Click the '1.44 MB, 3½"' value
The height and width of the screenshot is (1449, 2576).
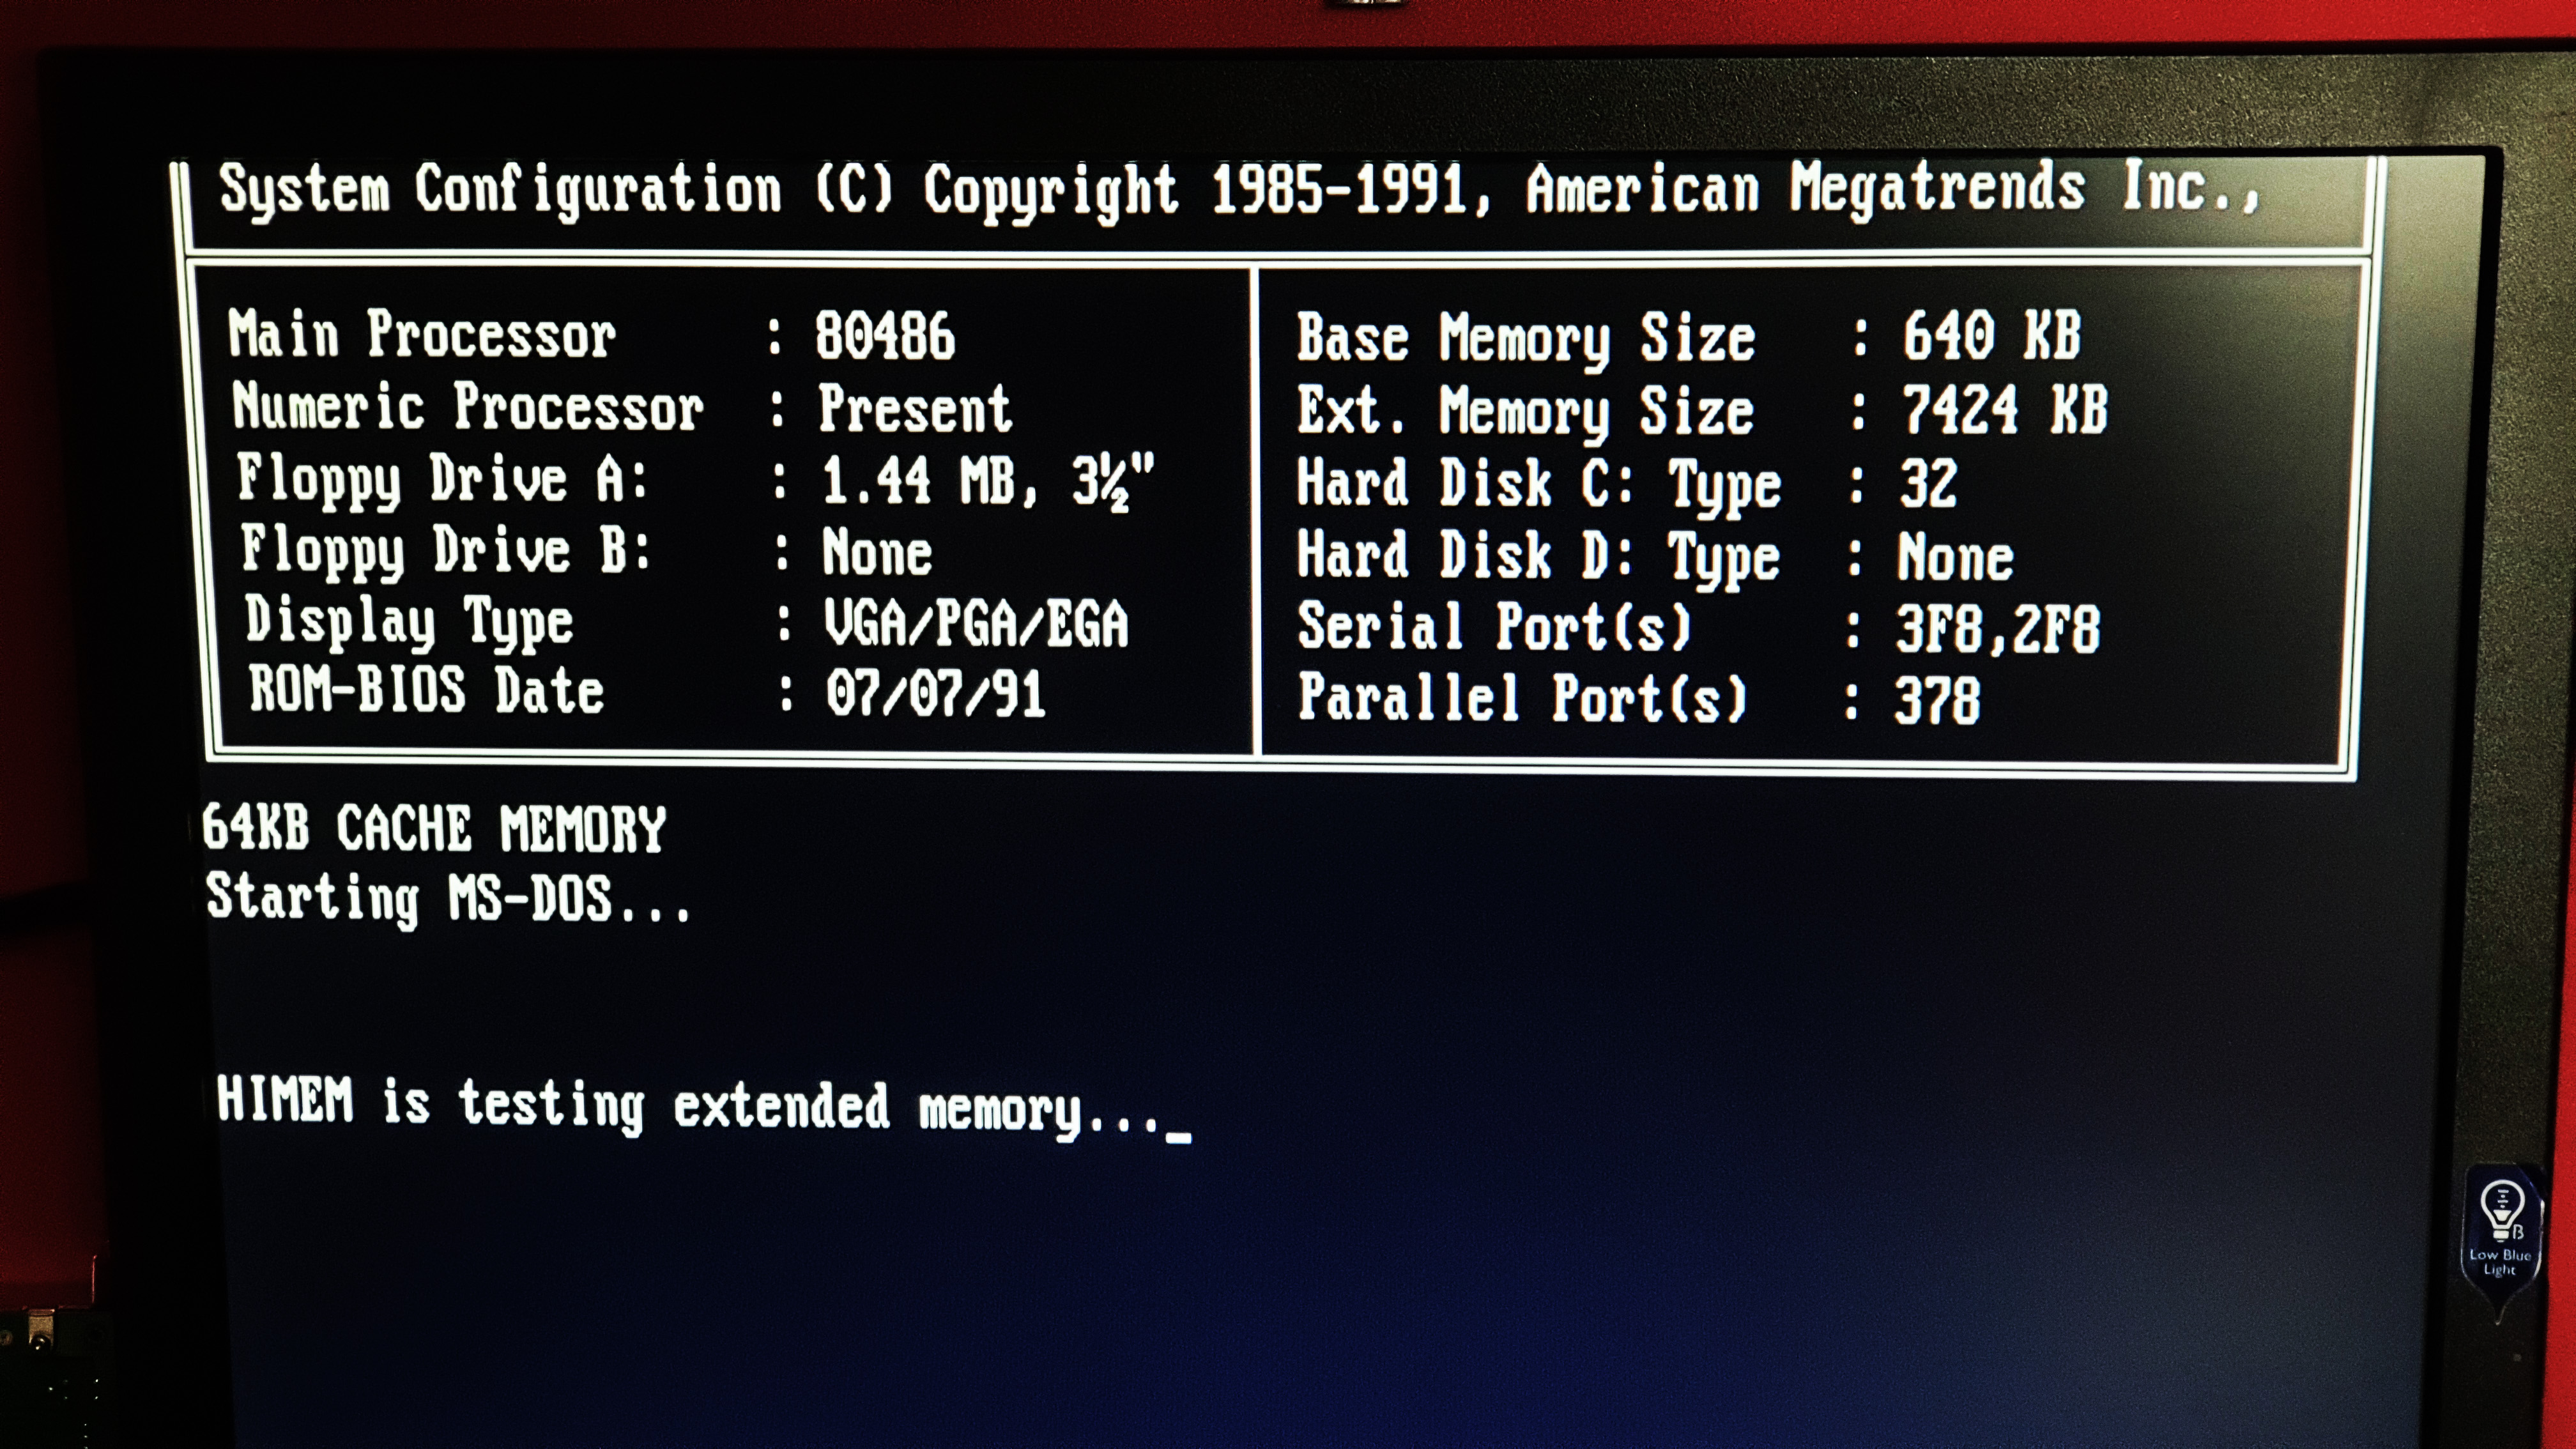pyautogui.click(x=987, y=482)
